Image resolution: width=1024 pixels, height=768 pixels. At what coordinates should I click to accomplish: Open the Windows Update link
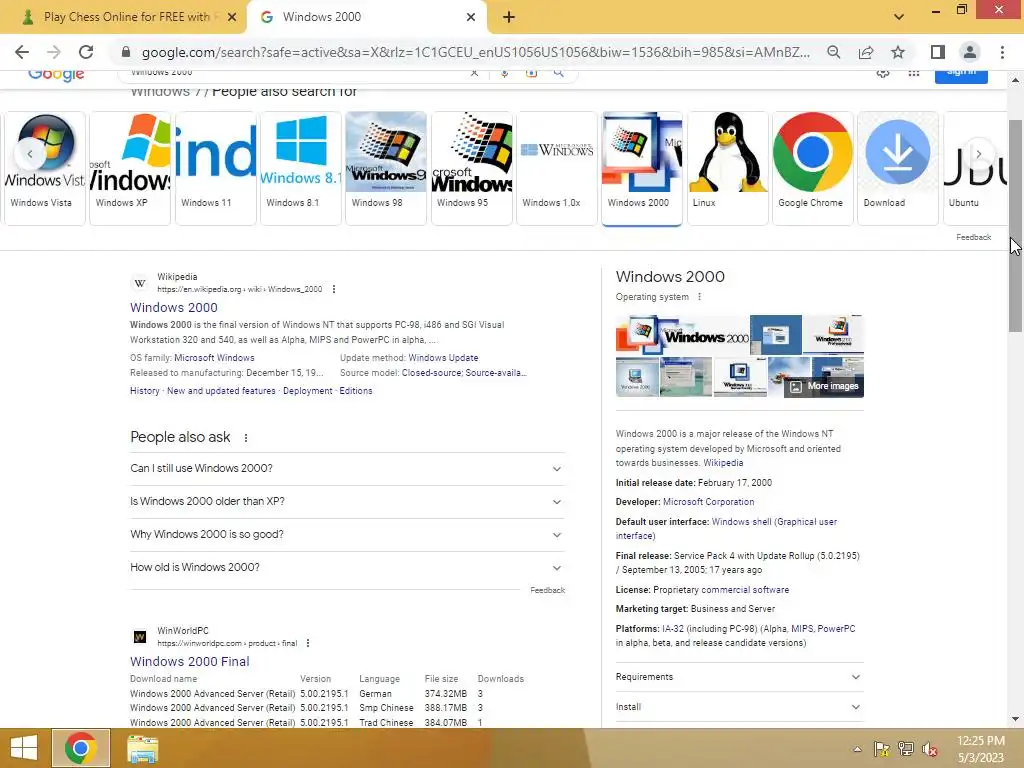point(443,358)
